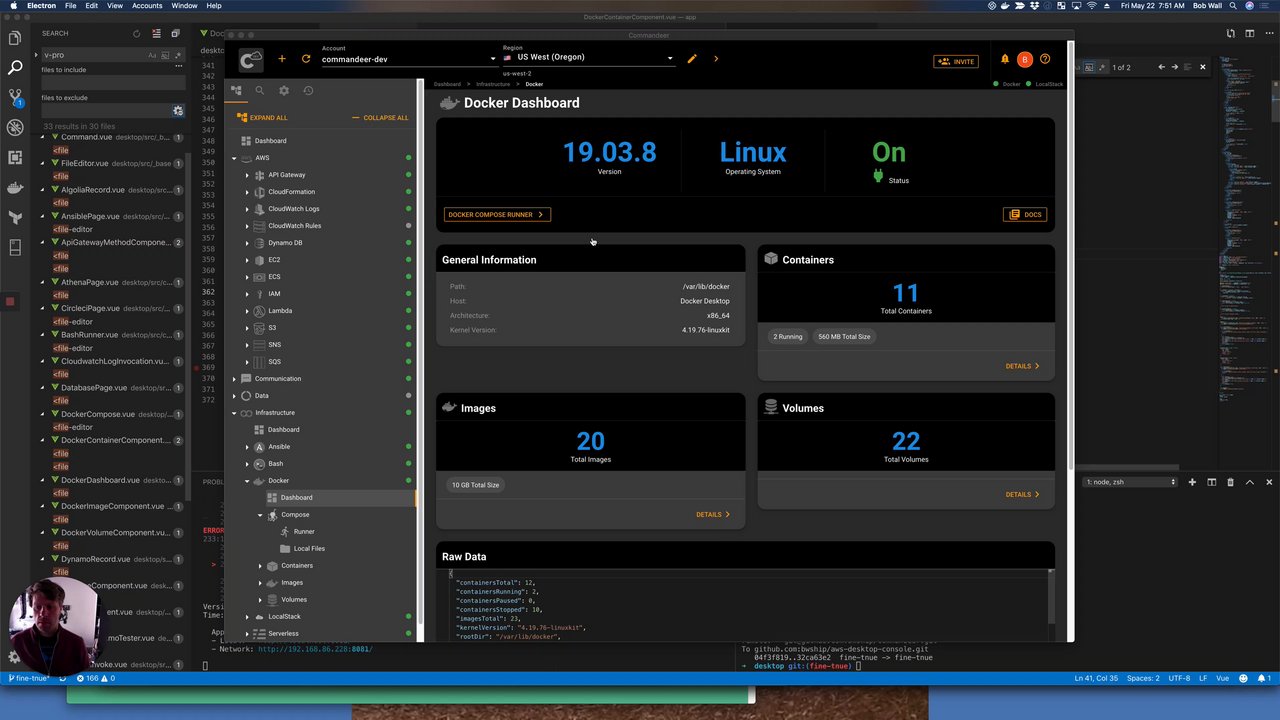Open the sidebar history clock tab
1280x720 pixels.
308,90
